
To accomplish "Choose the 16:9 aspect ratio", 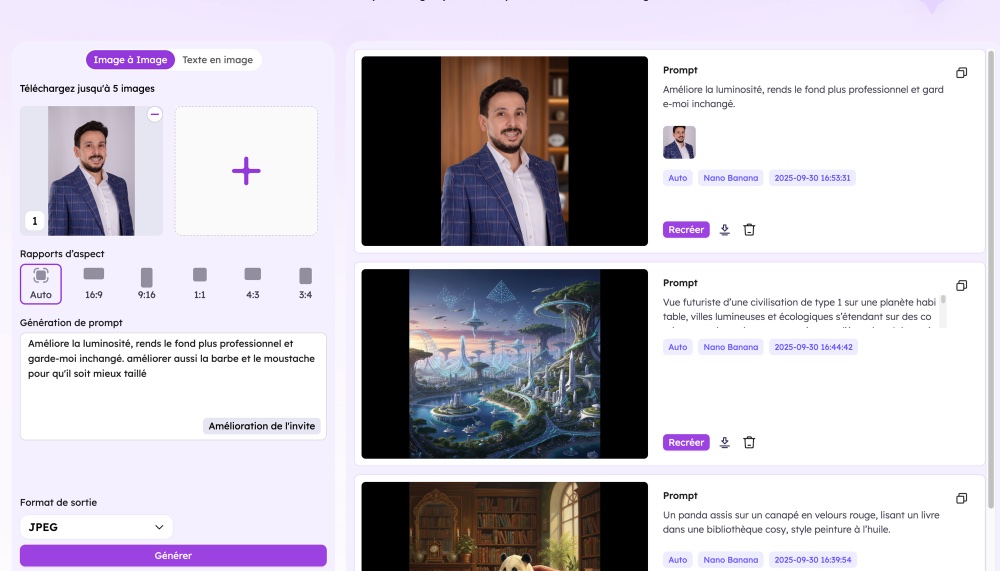I will point(94,284).
